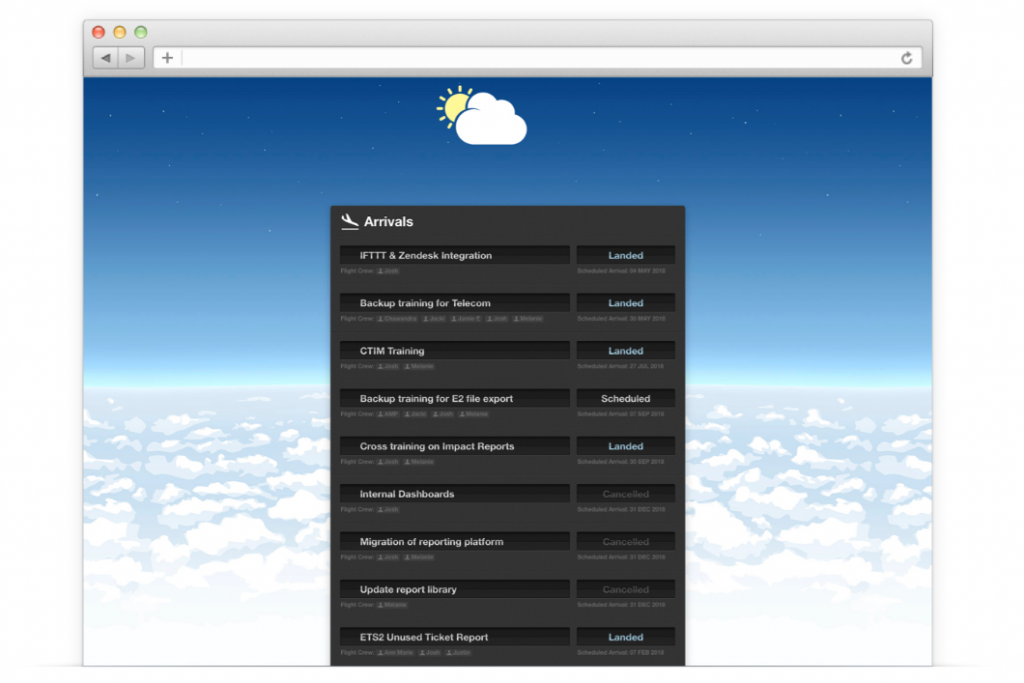1024x683 pixels.
Task: Click Scheduled status for E2 file export
Action: tap(626, 398)
